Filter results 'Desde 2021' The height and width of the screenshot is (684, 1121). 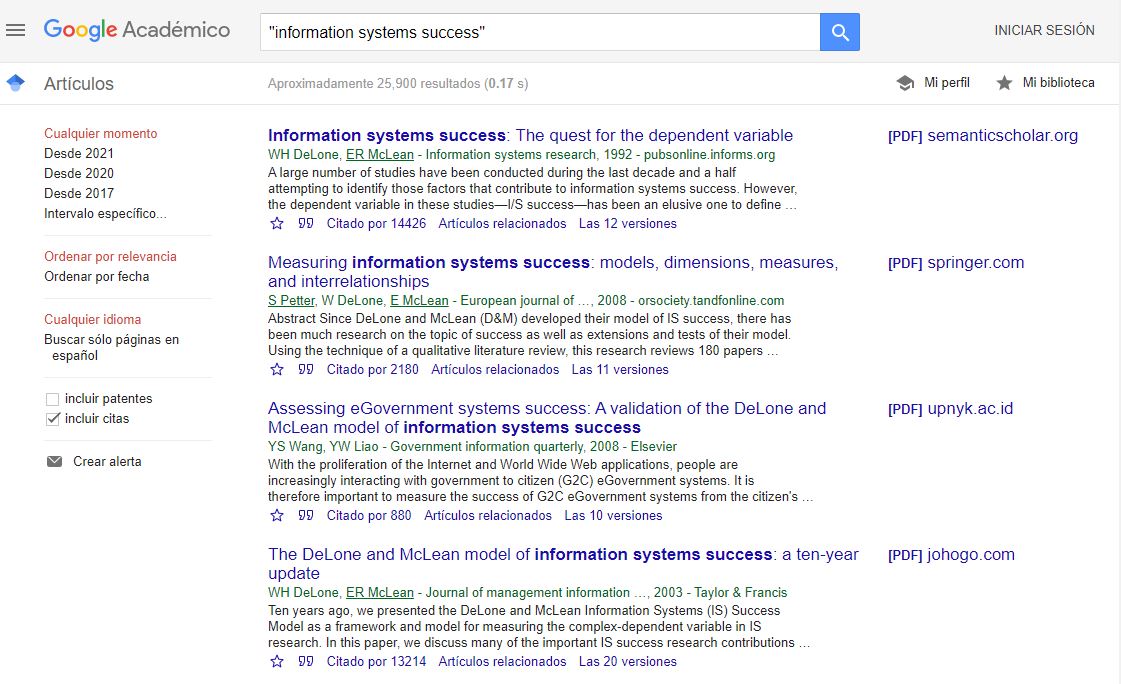point(79,154)
